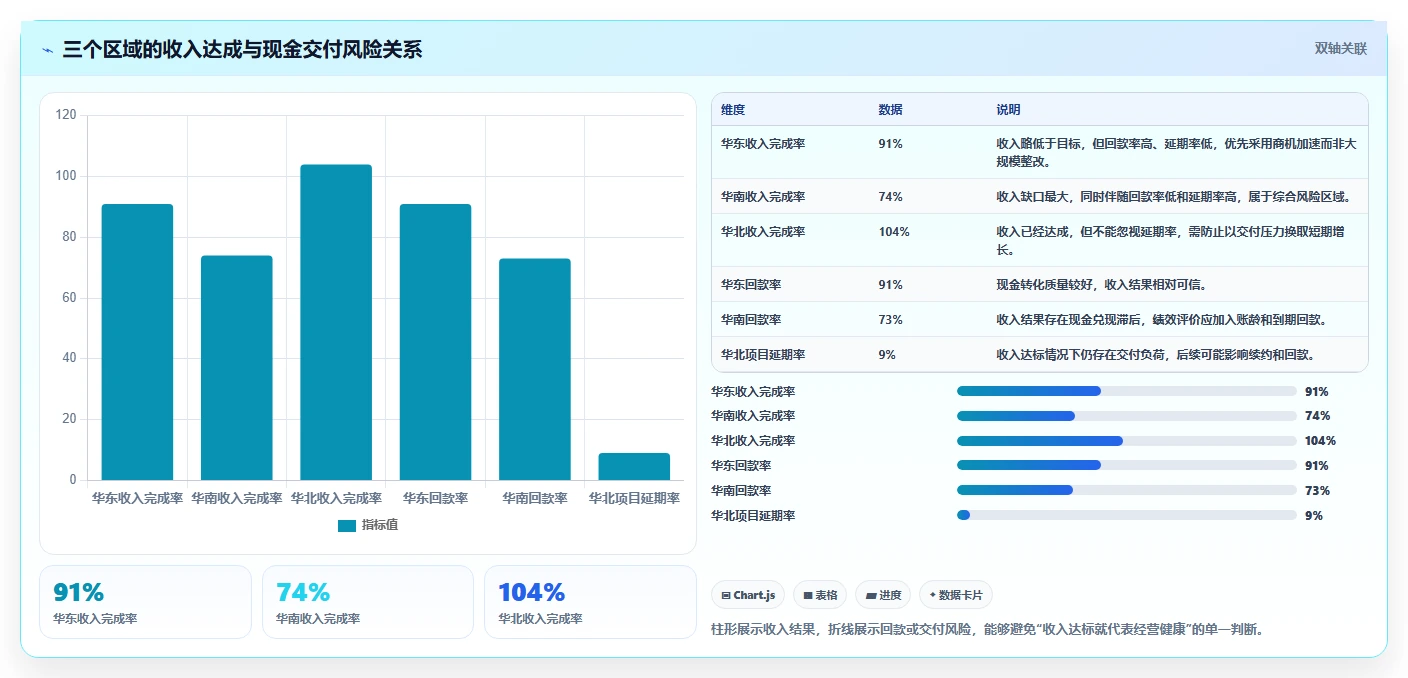Click description starting 收入缺口最大

click(1174, 197)
